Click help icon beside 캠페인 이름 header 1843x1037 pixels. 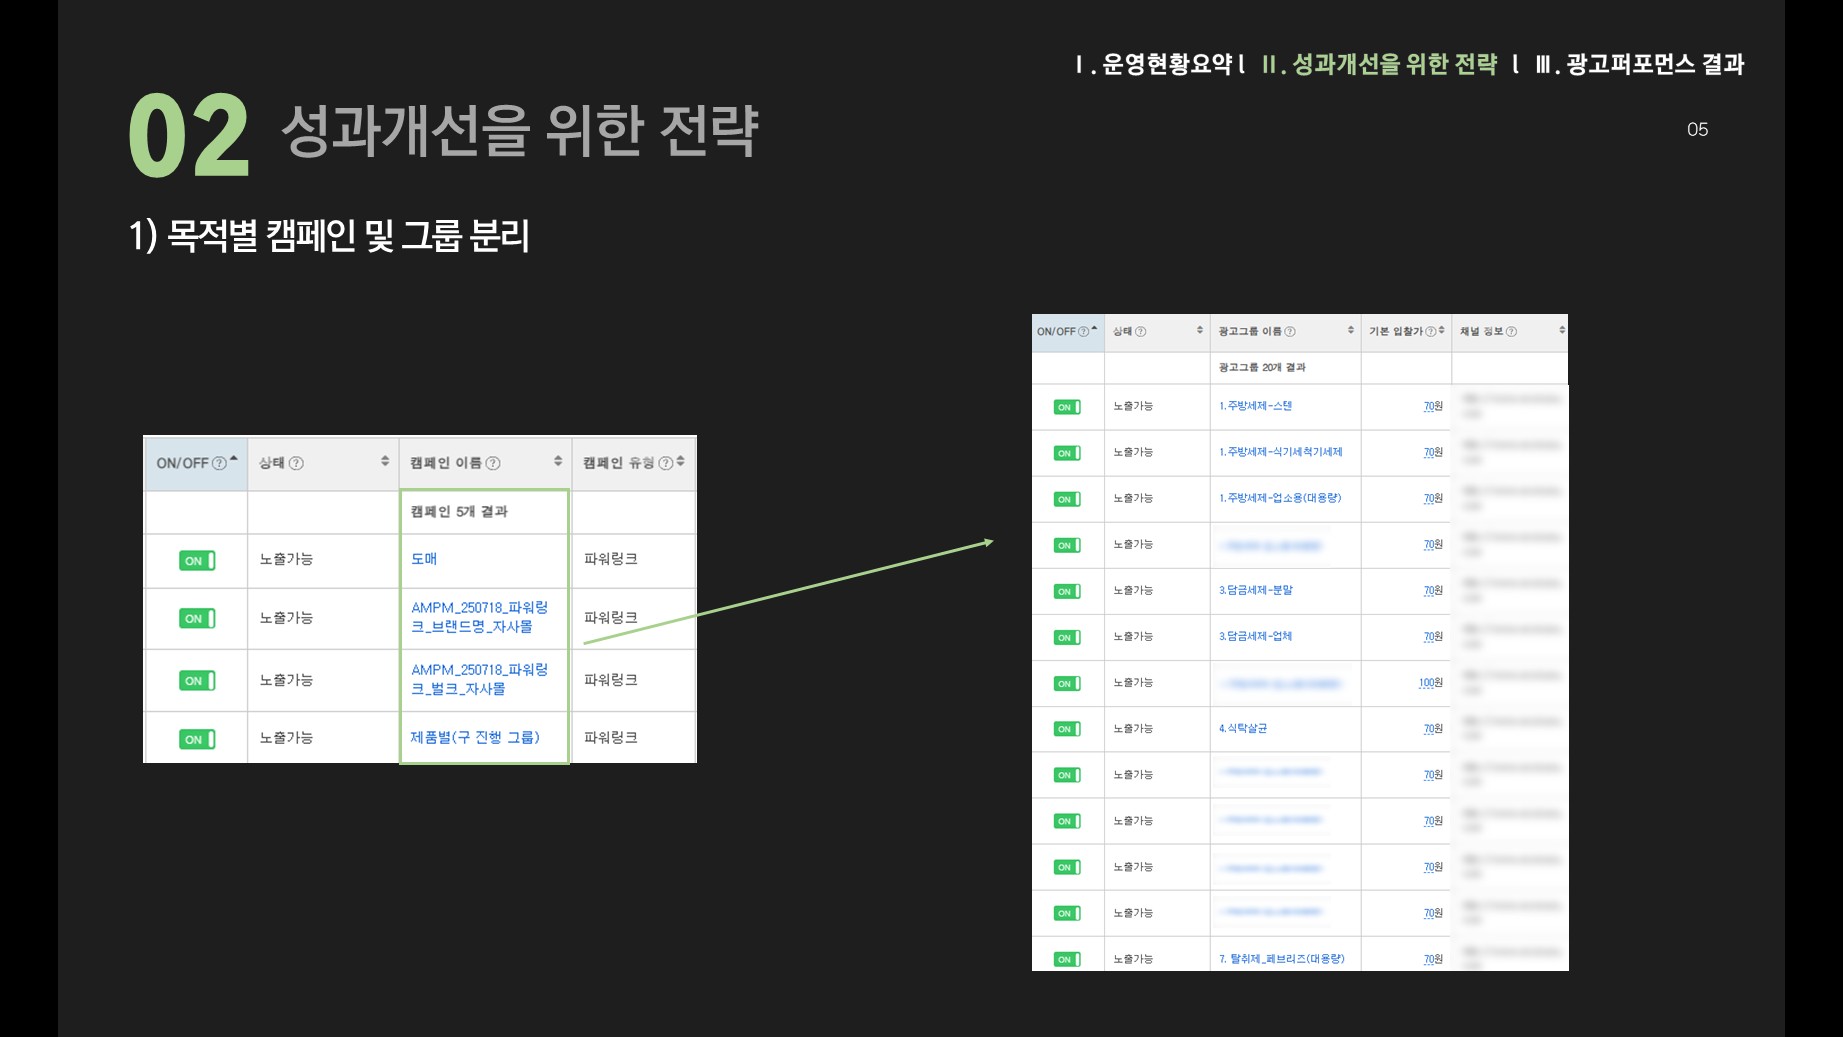493,463
